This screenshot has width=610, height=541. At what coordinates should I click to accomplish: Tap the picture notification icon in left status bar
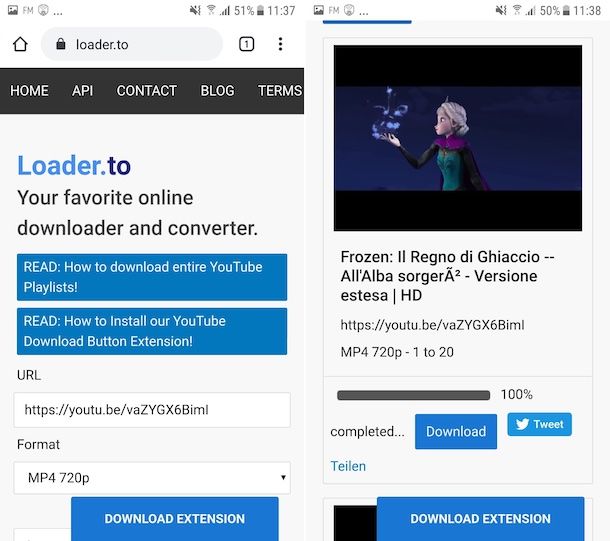(13, 10)
